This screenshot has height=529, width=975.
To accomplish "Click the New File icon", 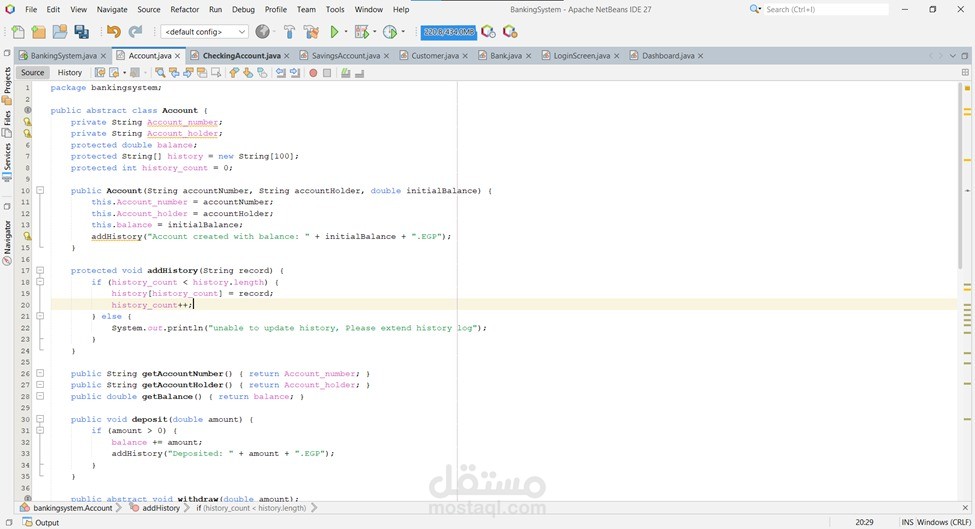I will coord(18,32).
